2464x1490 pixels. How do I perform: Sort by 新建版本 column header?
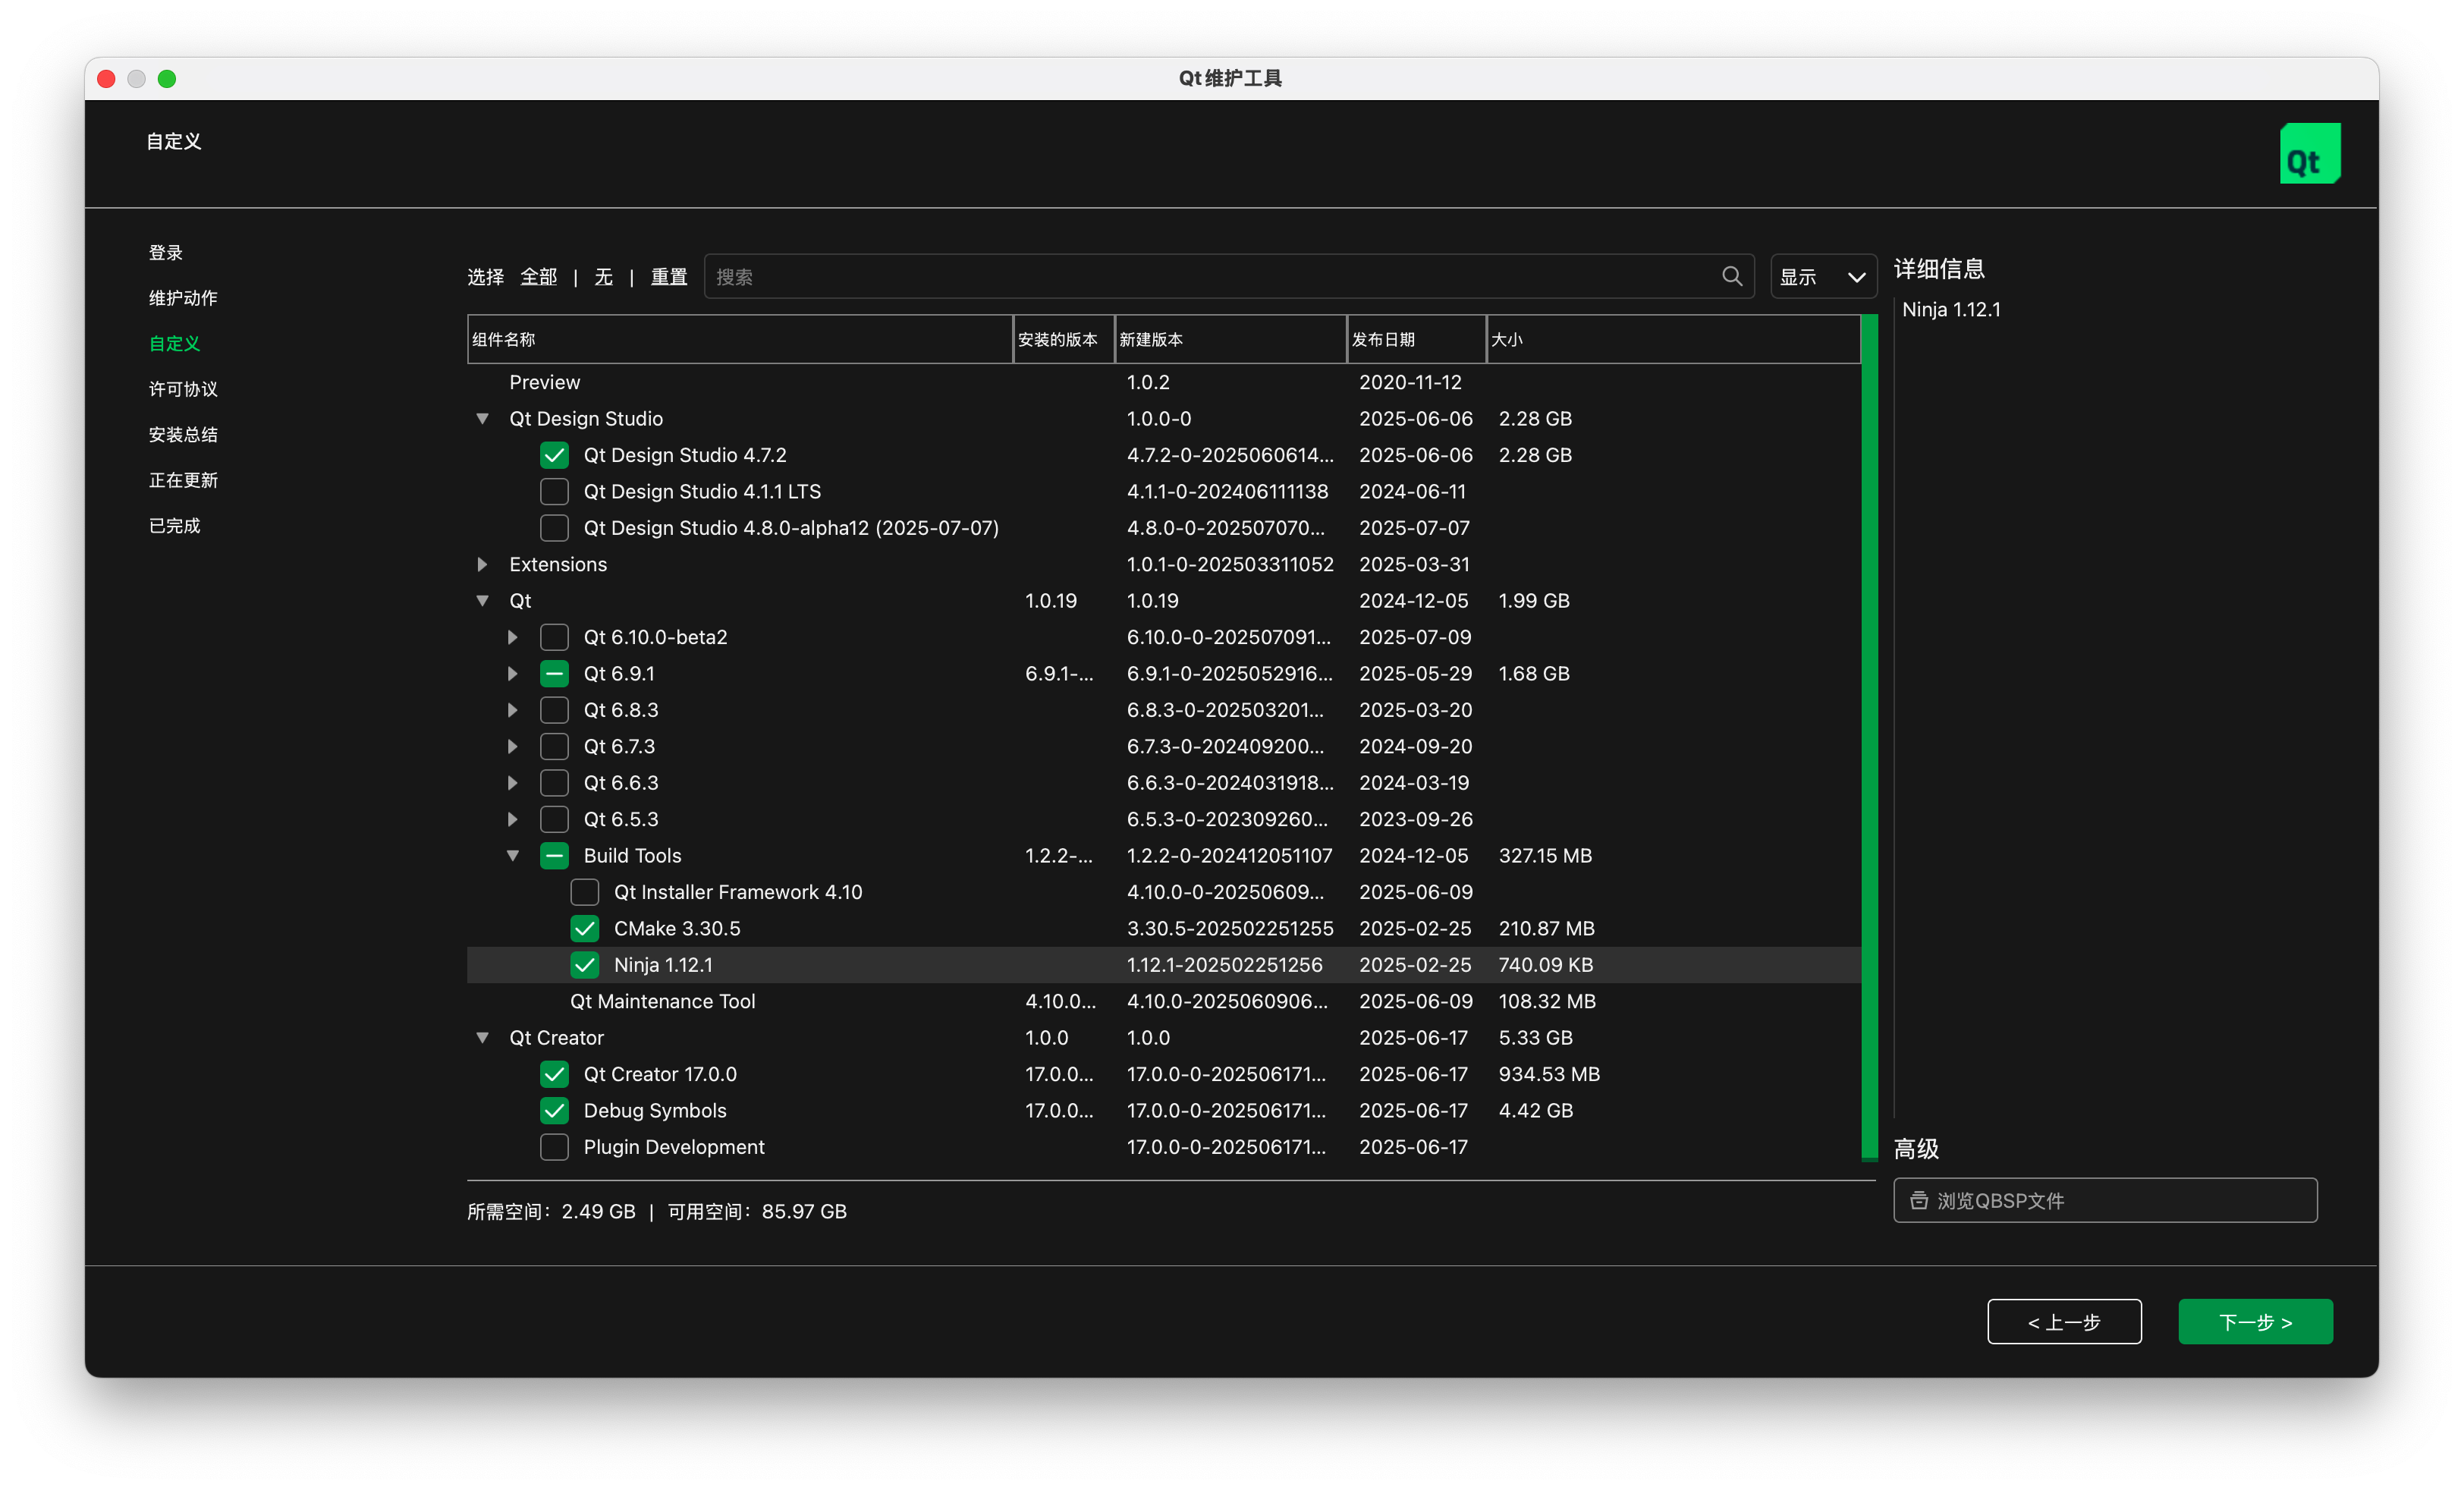[1231, 339]
